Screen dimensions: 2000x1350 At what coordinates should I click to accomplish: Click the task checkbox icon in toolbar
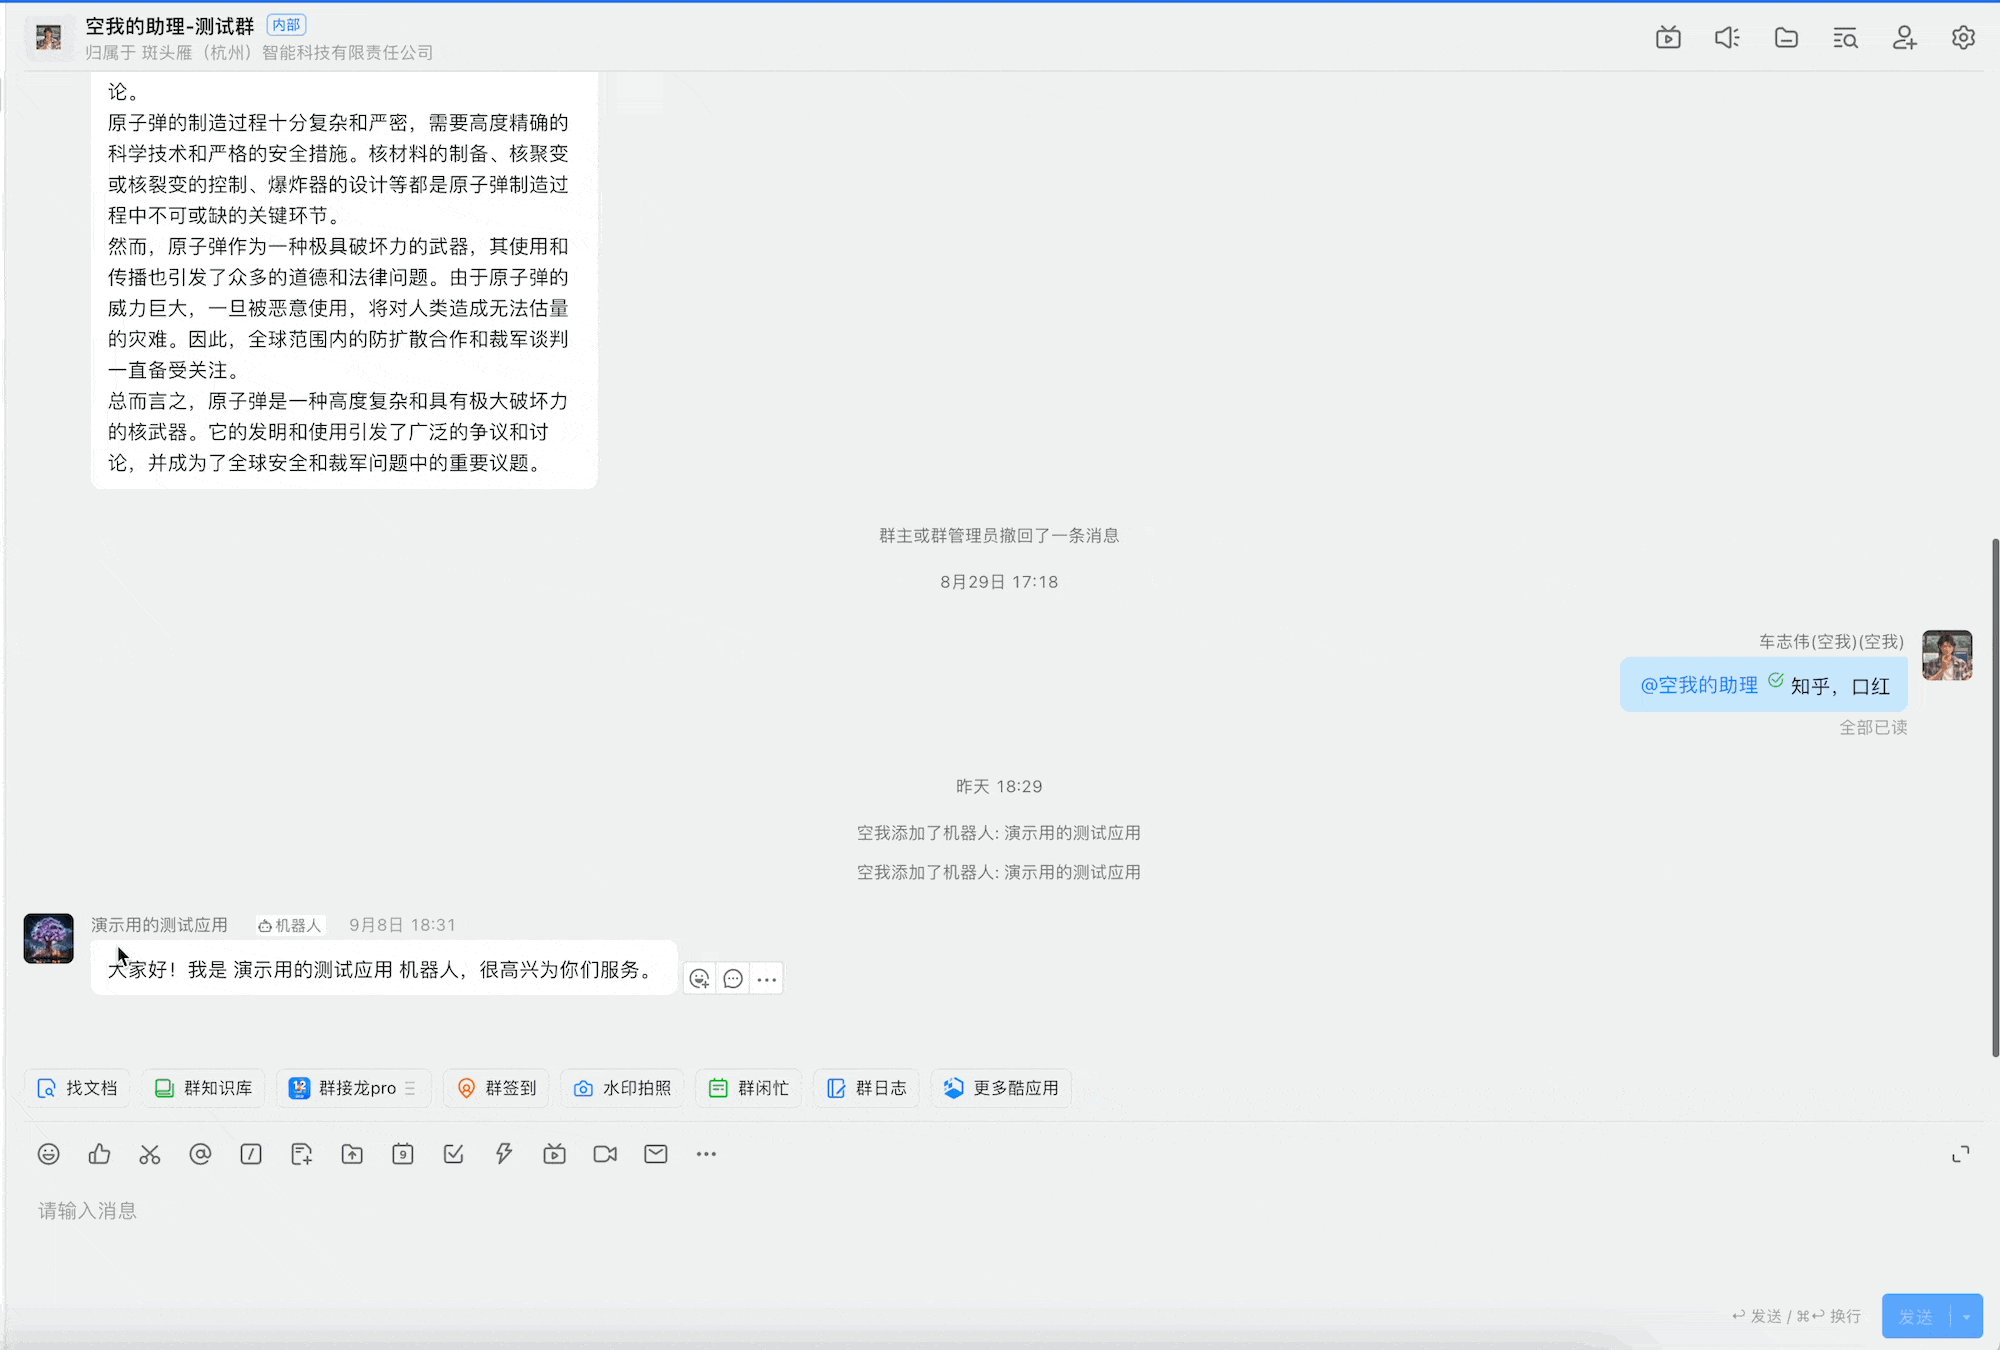453,1154
